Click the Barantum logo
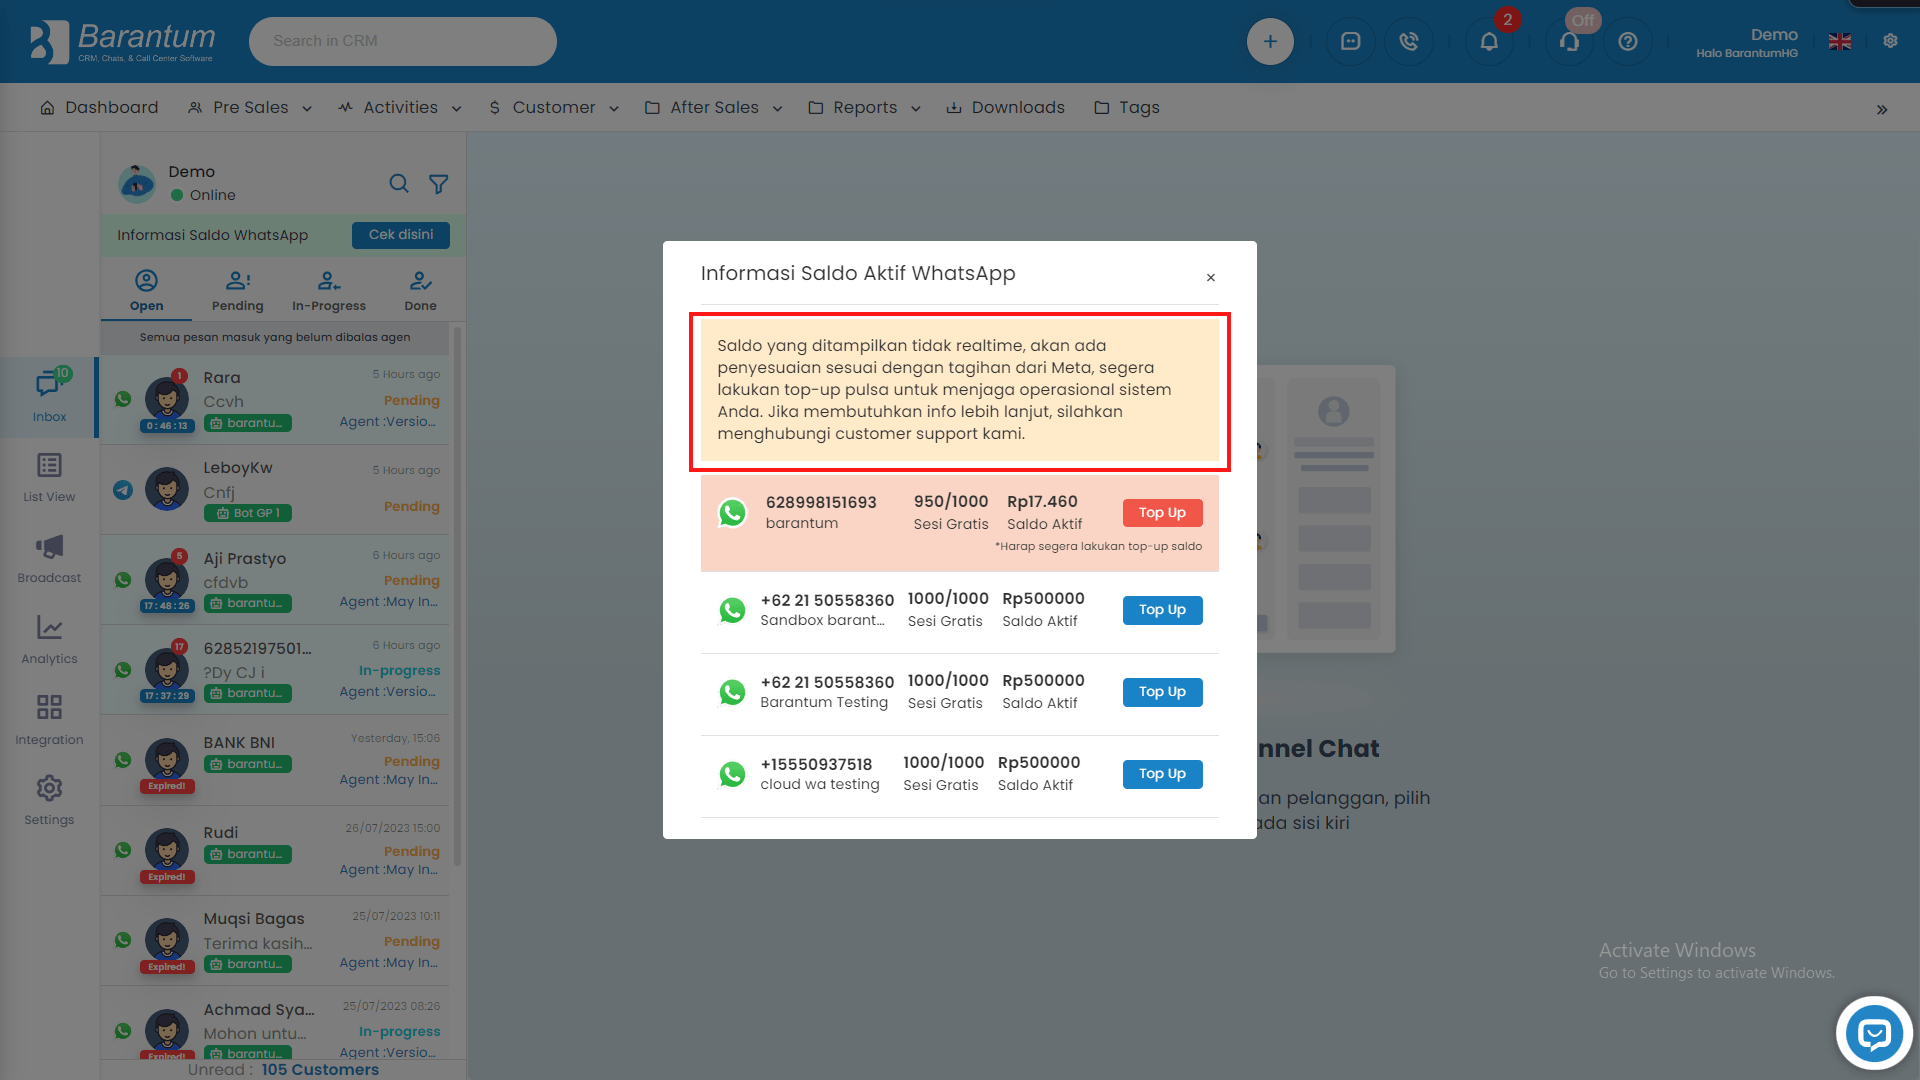 122,41
